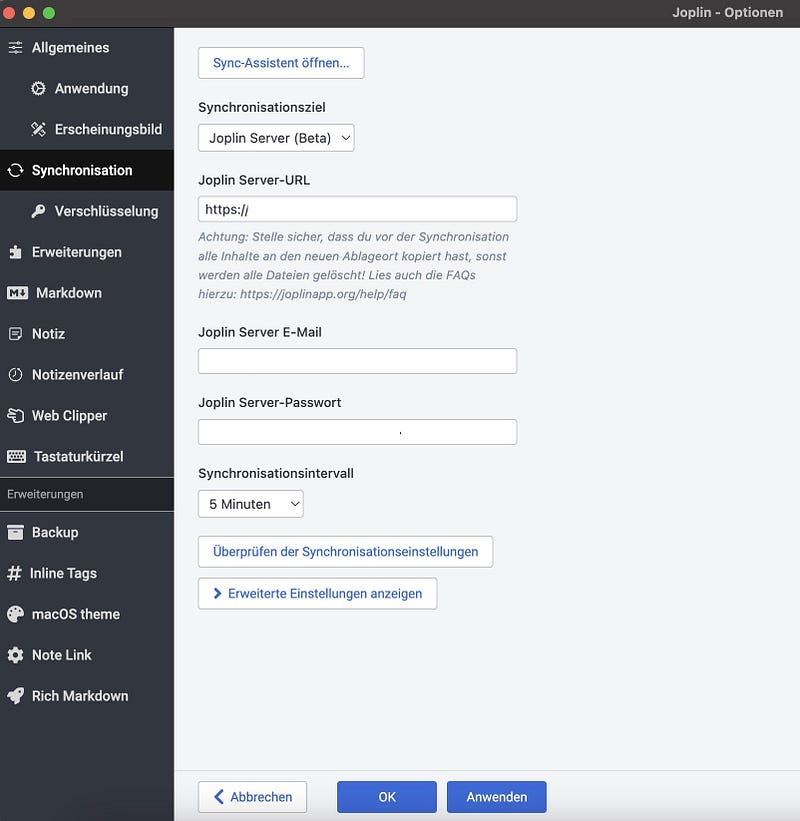Screen dimensions: 800x821
Task: Click the Erscheinungsbild design tools icon
Action: click(x=38, y=129)
